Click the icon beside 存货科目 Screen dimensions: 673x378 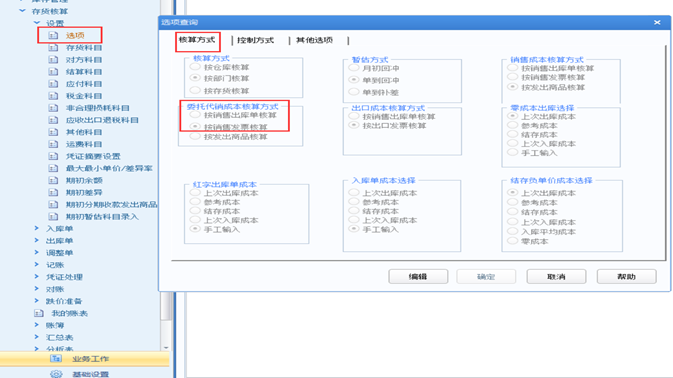[53, 48]
